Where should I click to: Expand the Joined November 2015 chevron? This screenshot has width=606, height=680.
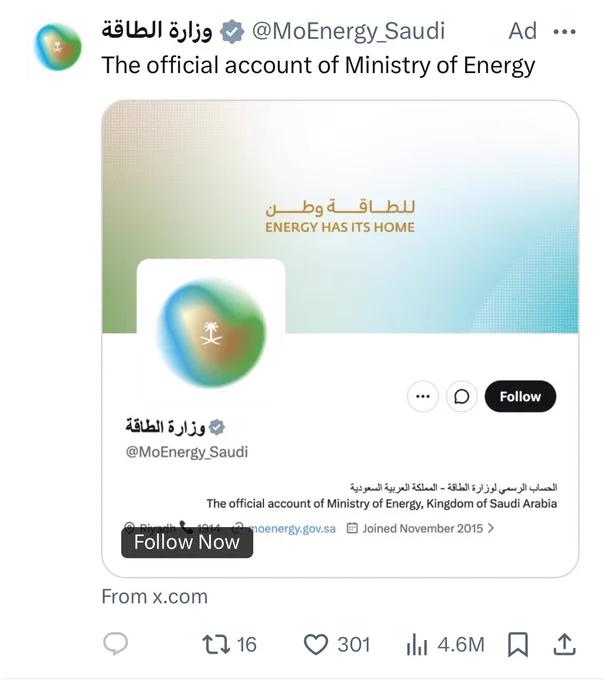click(x=491, y=528)
